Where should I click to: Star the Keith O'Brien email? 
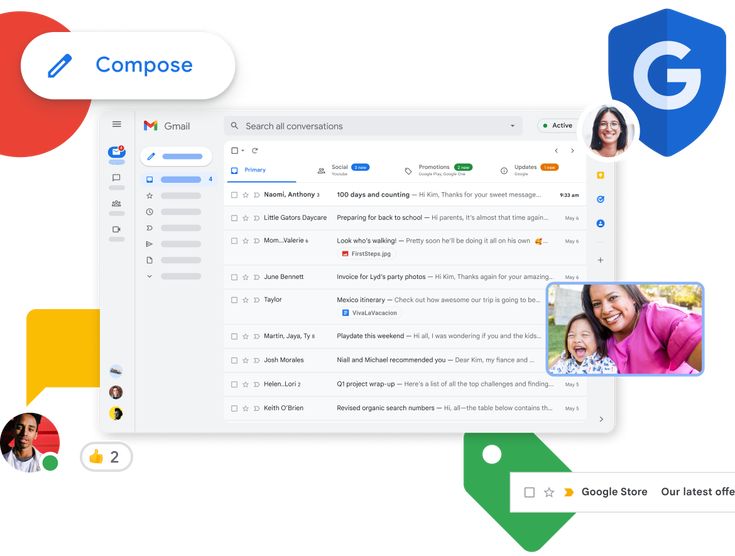tap(245, 408)
